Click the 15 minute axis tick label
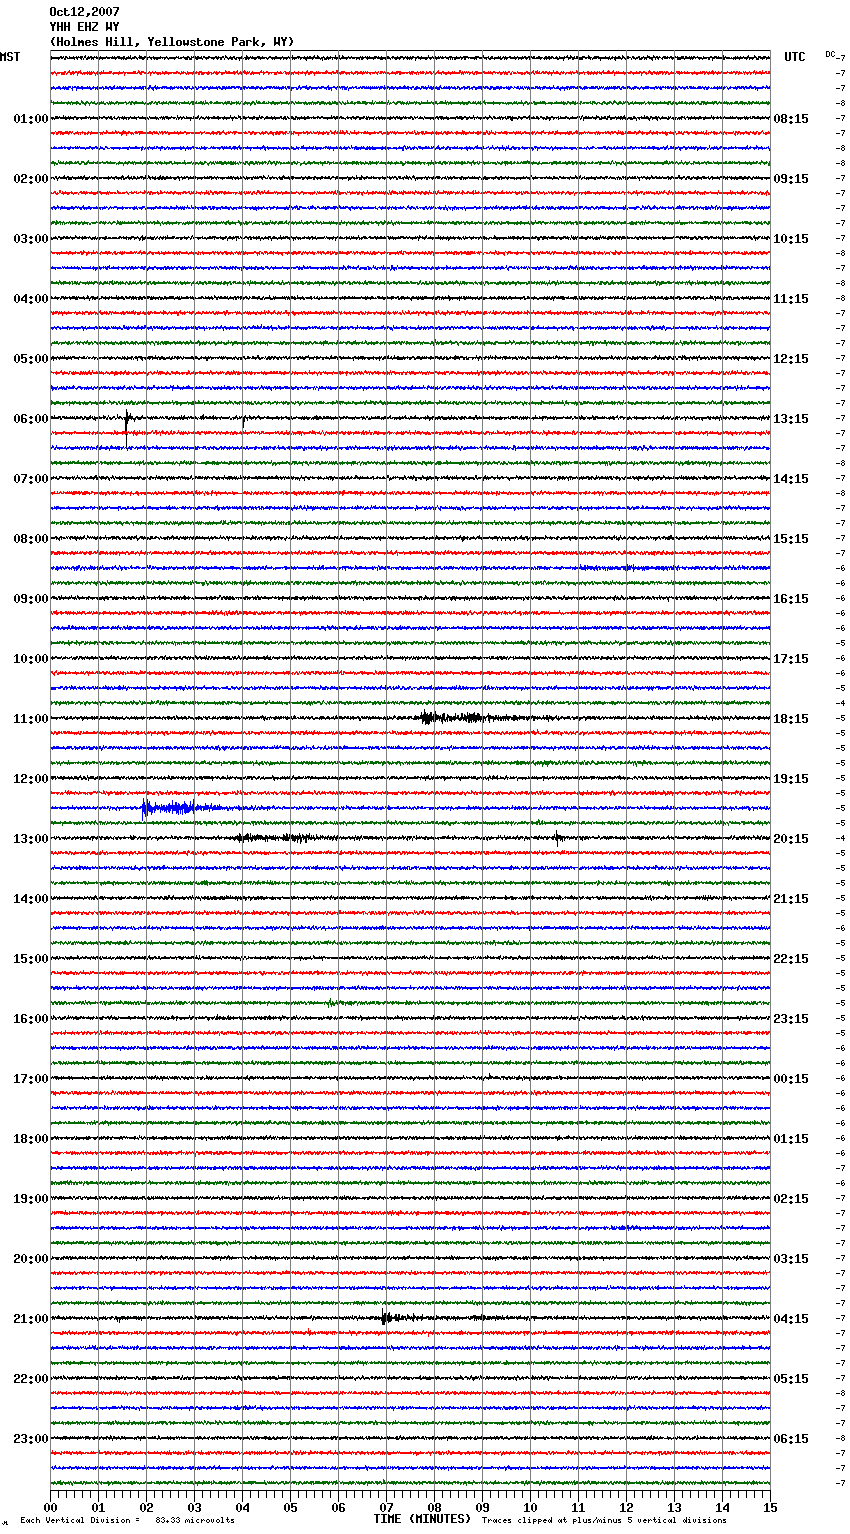Viewport: 850px width, 1534px height. click(770, 1507)
